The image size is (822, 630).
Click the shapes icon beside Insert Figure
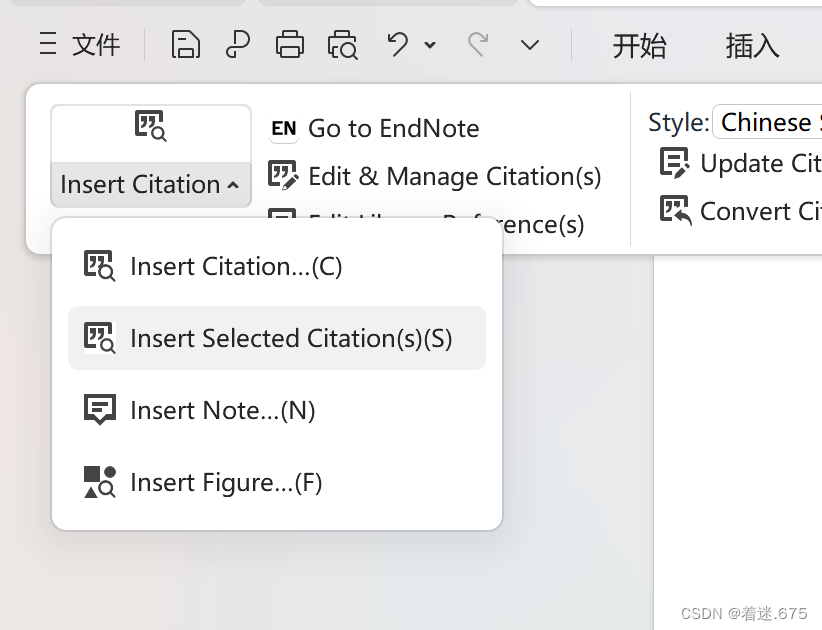[100, 482]
